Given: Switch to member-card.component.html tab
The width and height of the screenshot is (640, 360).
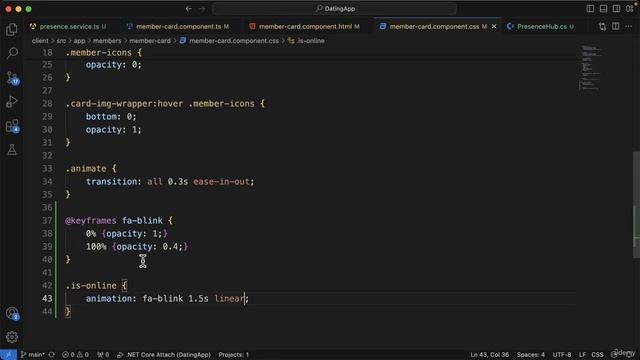Looking at the screenshot, I should coord(305,27).
